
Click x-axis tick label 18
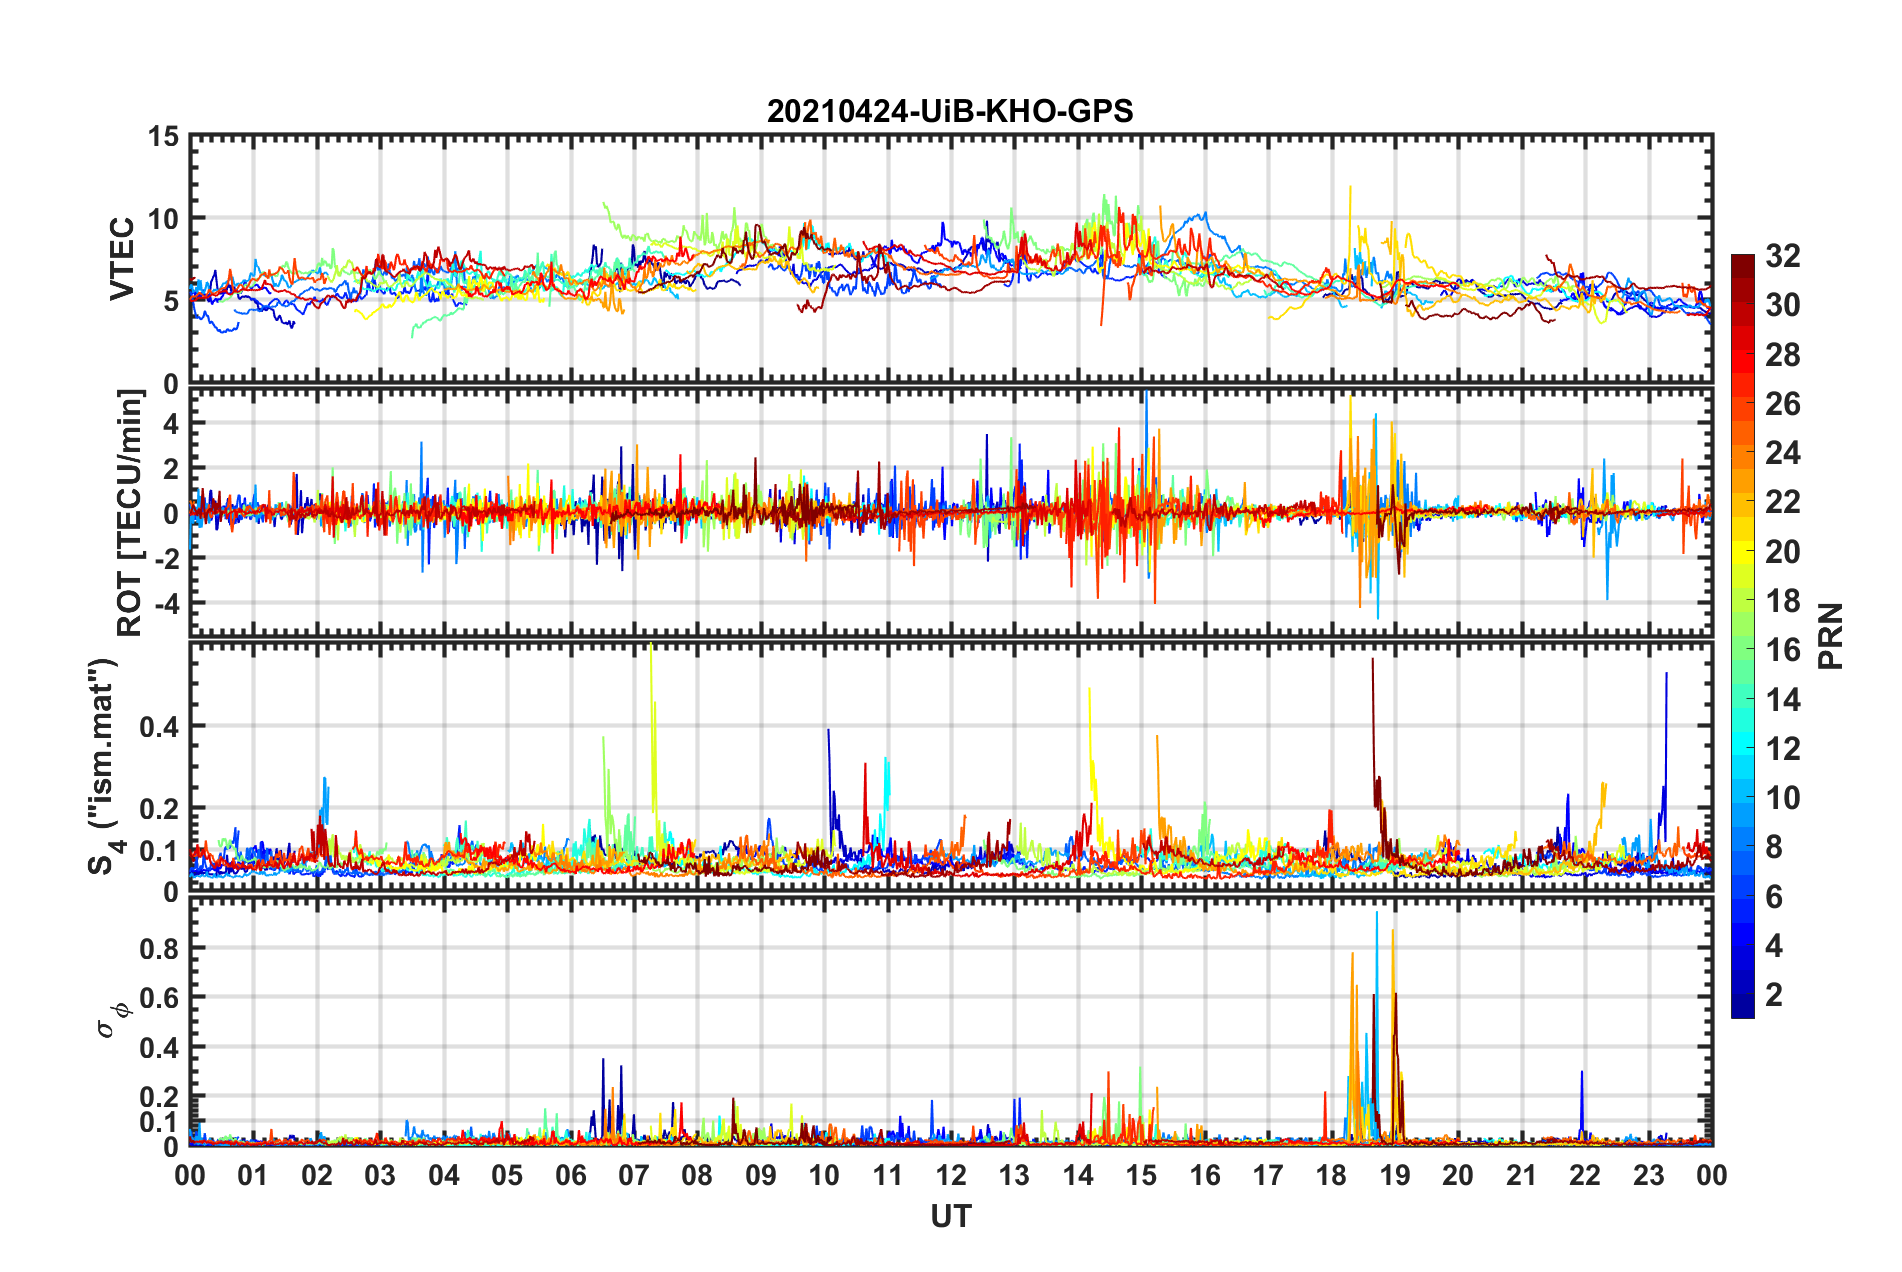point(1331,1175)
